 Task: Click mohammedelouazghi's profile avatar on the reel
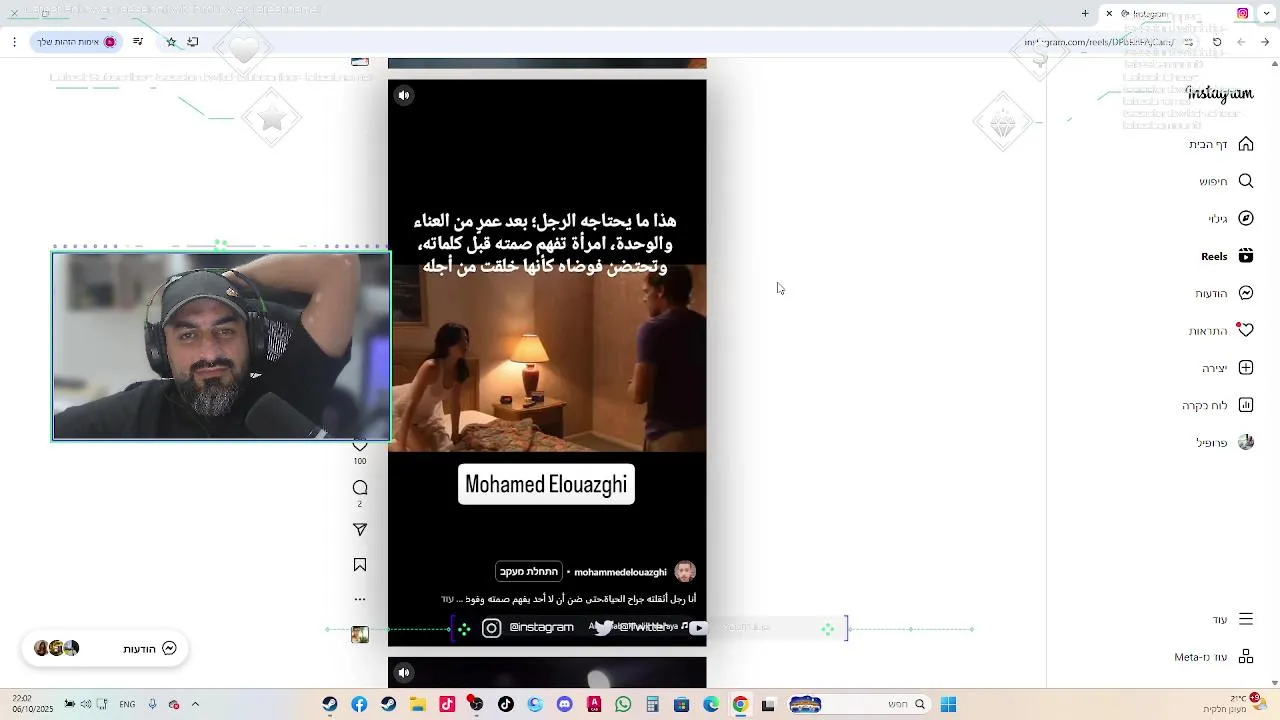tap(685, 572)
